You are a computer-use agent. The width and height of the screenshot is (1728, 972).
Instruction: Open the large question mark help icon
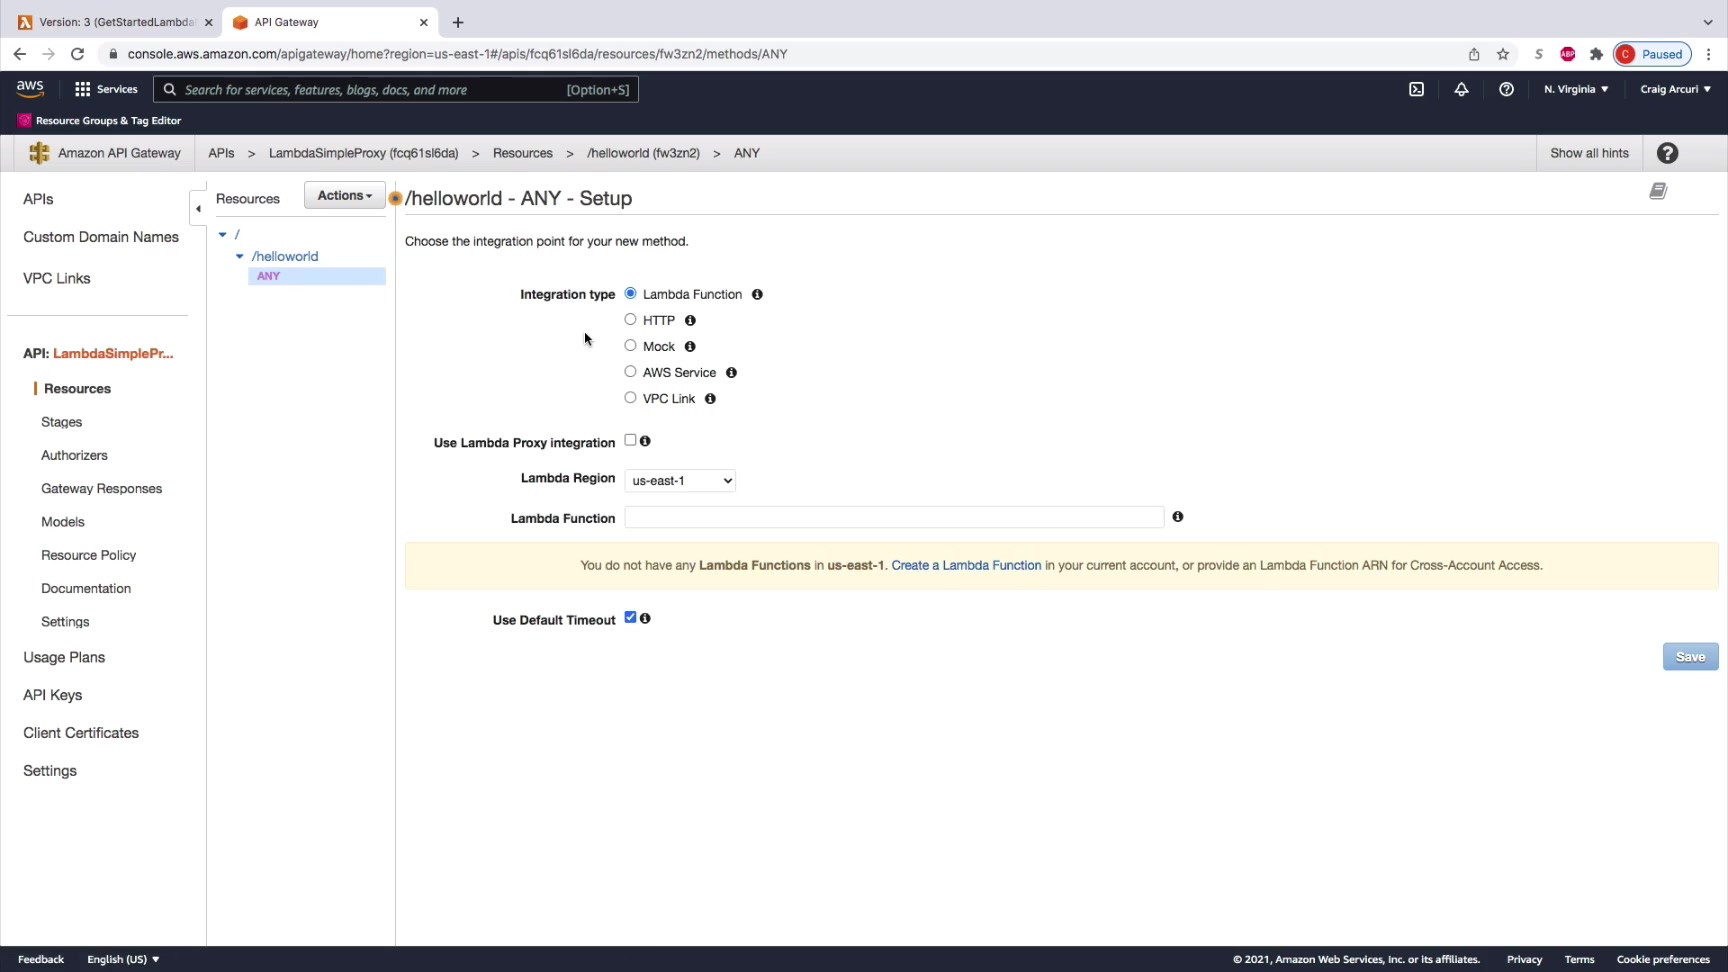(1667, 153)
